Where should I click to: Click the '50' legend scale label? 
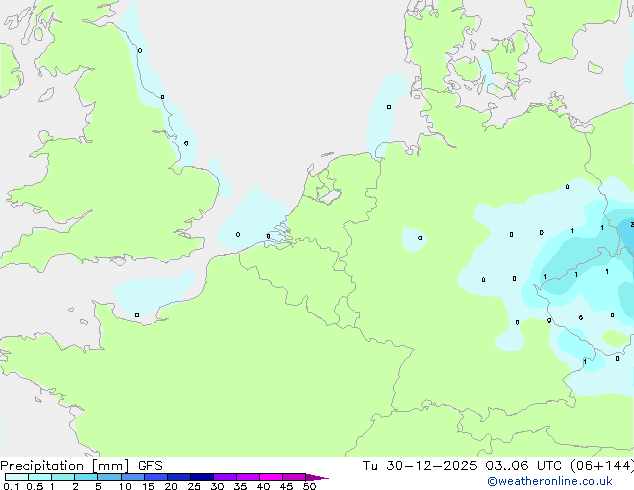coord(309,486)
